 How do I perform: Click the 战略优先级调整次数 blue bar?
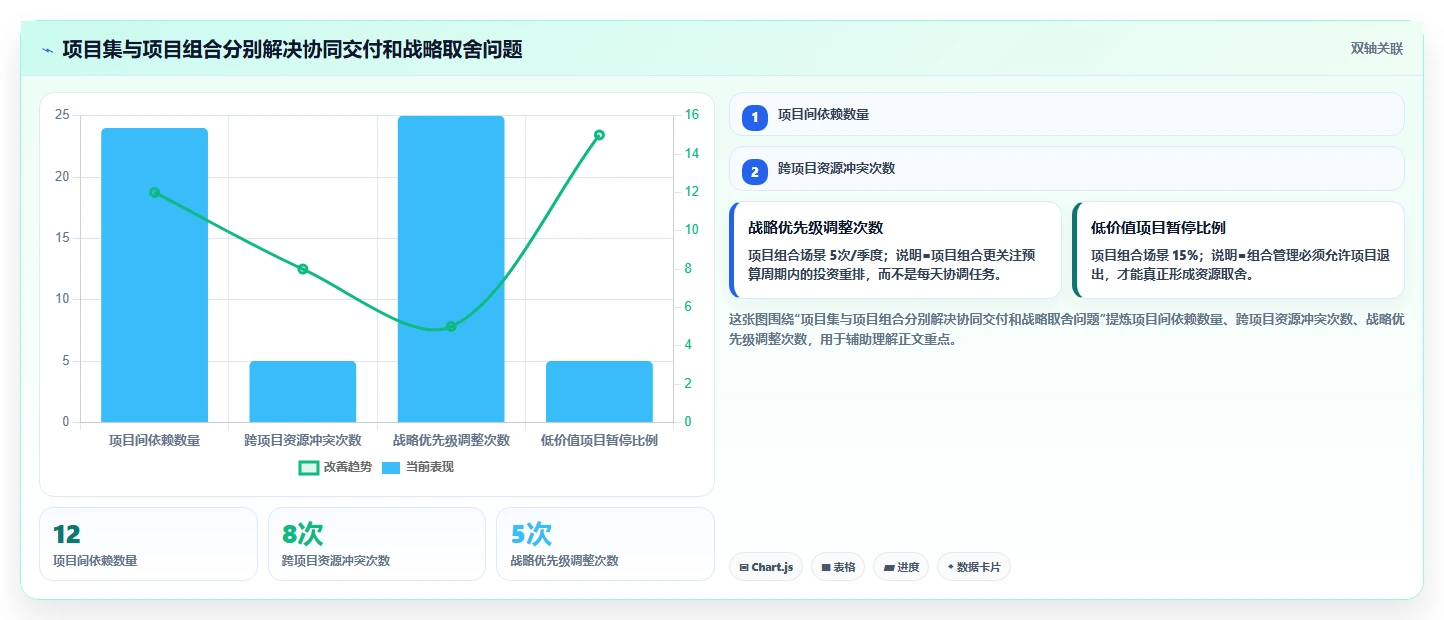pyautogui.click(x=451, y=269)
